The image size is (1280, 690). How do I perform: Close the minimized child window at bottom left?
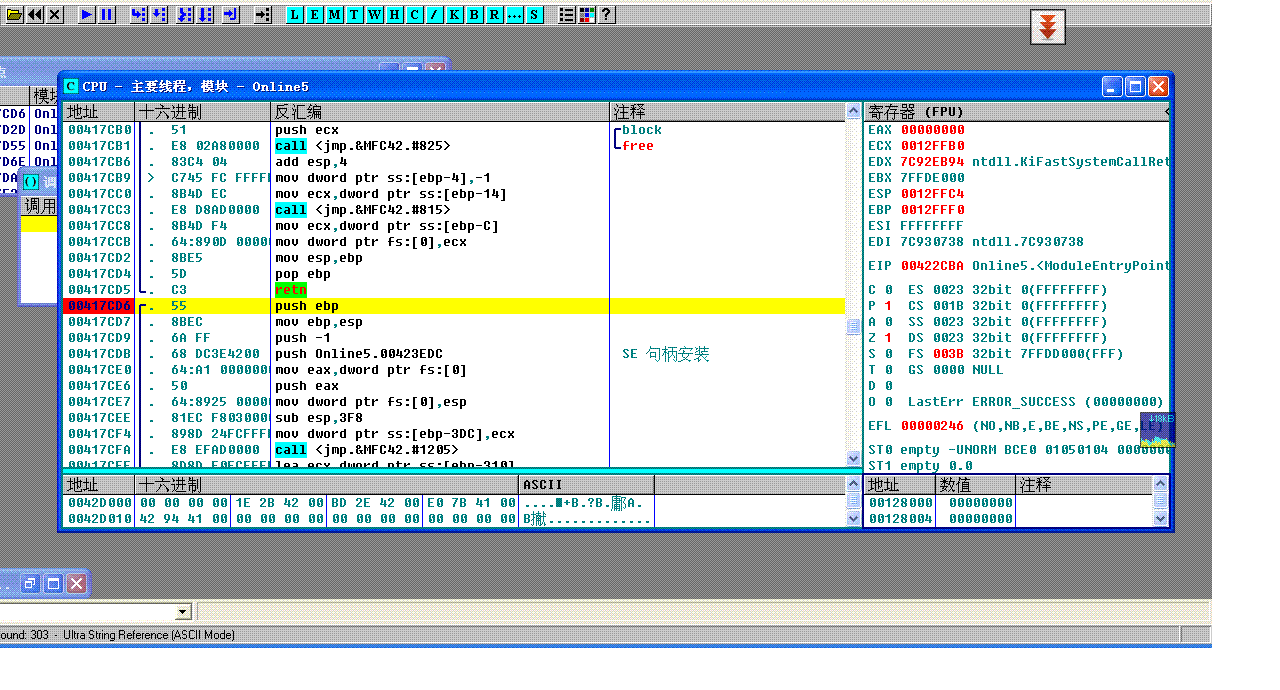76,583
